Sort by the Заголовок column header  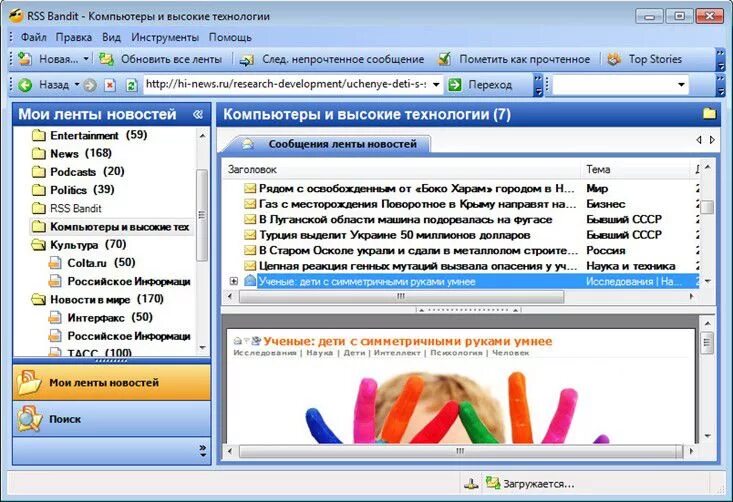click(x=402, y=169)
